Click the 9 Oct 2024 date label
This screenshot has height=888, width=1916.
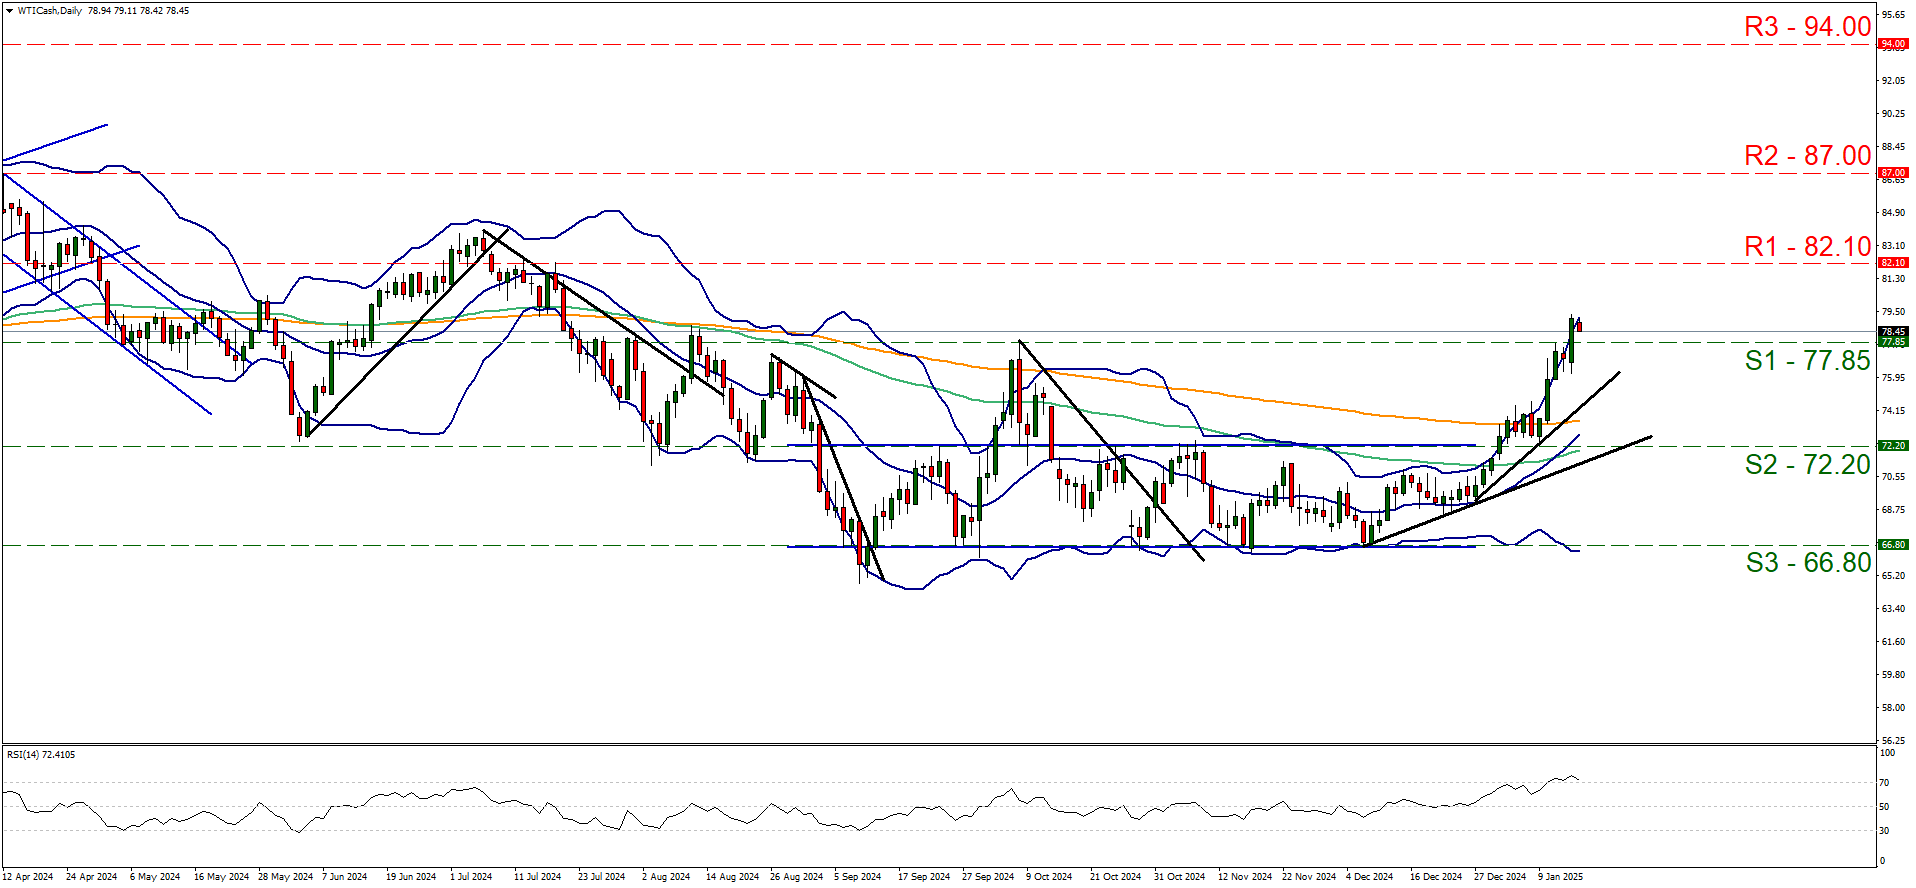pyautogui.click(x=1049, y=877)
